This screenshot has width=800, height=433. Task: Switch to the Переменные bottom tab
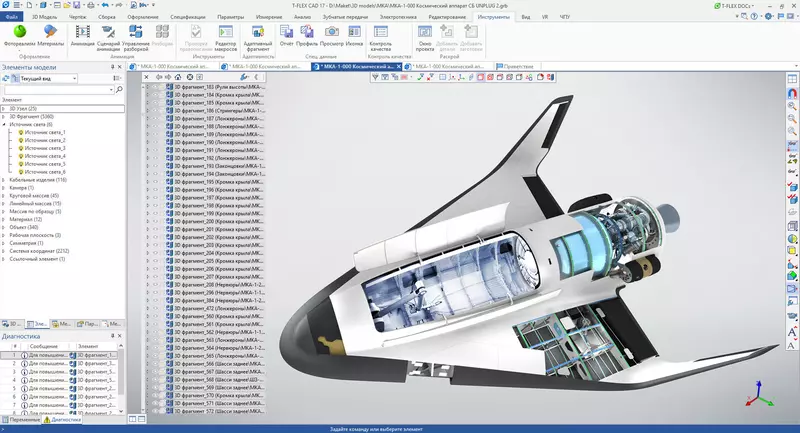[24, 420]
